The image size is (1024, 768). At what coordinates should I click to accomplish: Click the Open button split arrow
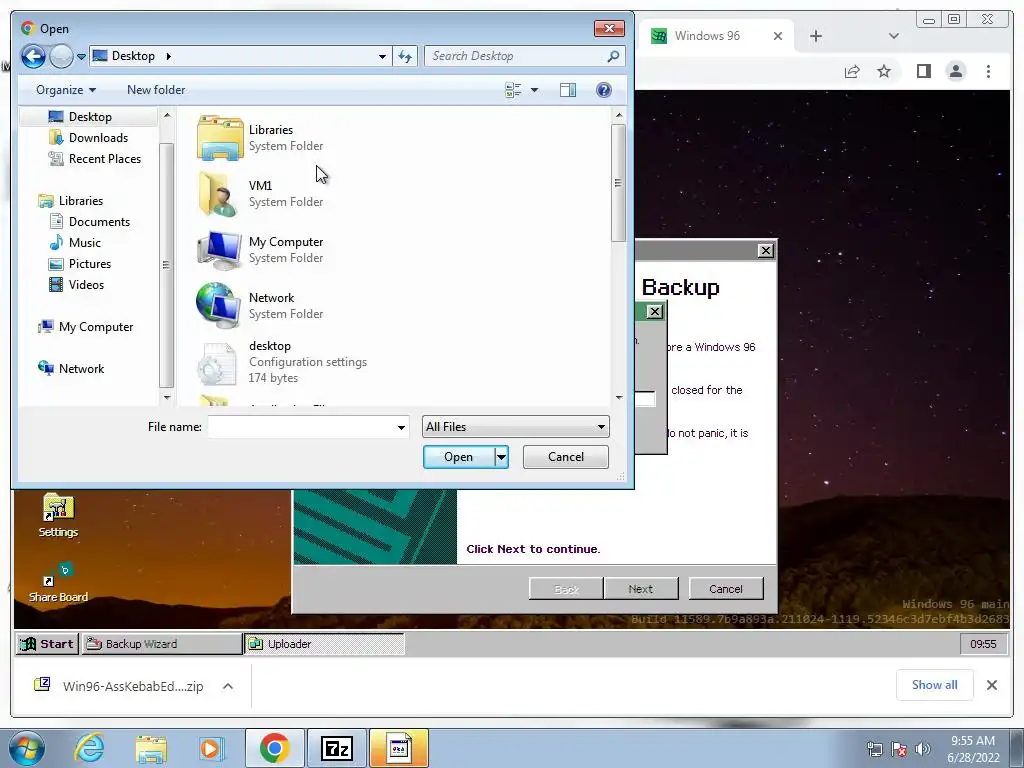coord(502,457)
